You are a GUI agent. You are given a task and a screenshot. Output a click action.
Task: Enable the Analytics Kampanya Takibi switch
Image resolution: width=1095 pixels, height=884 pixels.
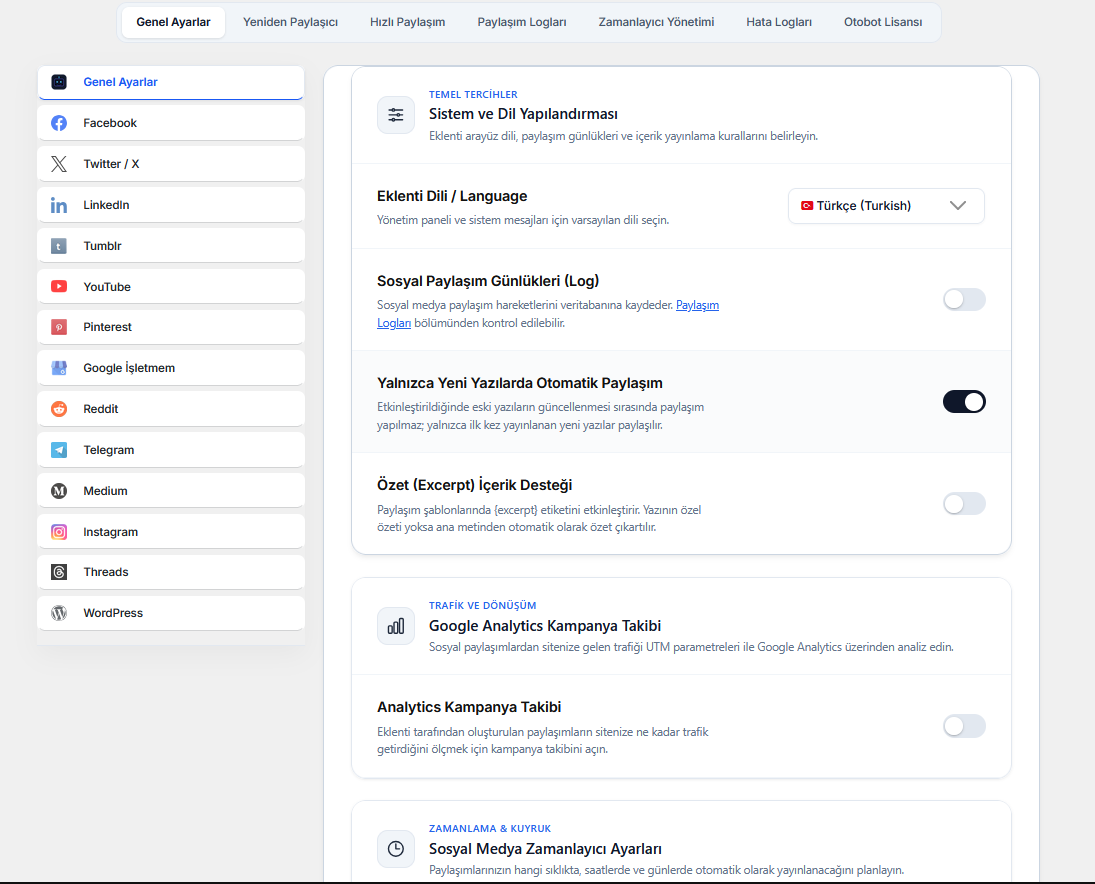[x=964, y=726]
